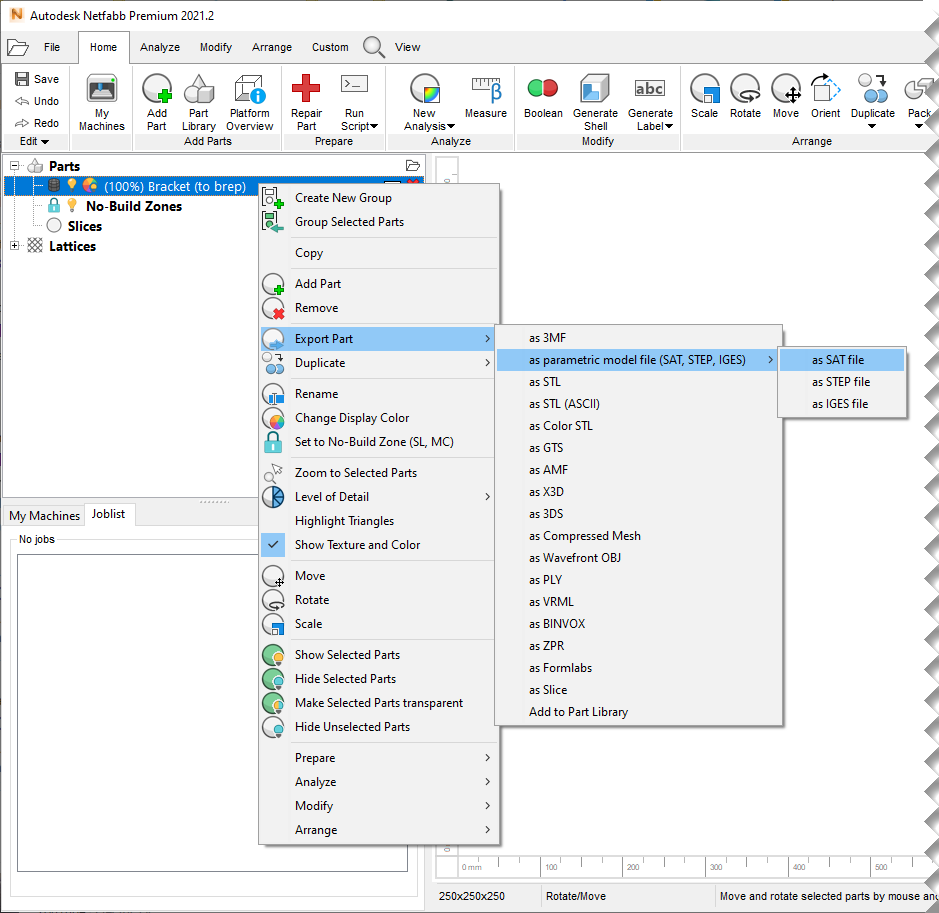The width and height of the screenshot is (939, 913).
Task: Open the Edit dropdown in the ribbon
Action: [34, 141]
